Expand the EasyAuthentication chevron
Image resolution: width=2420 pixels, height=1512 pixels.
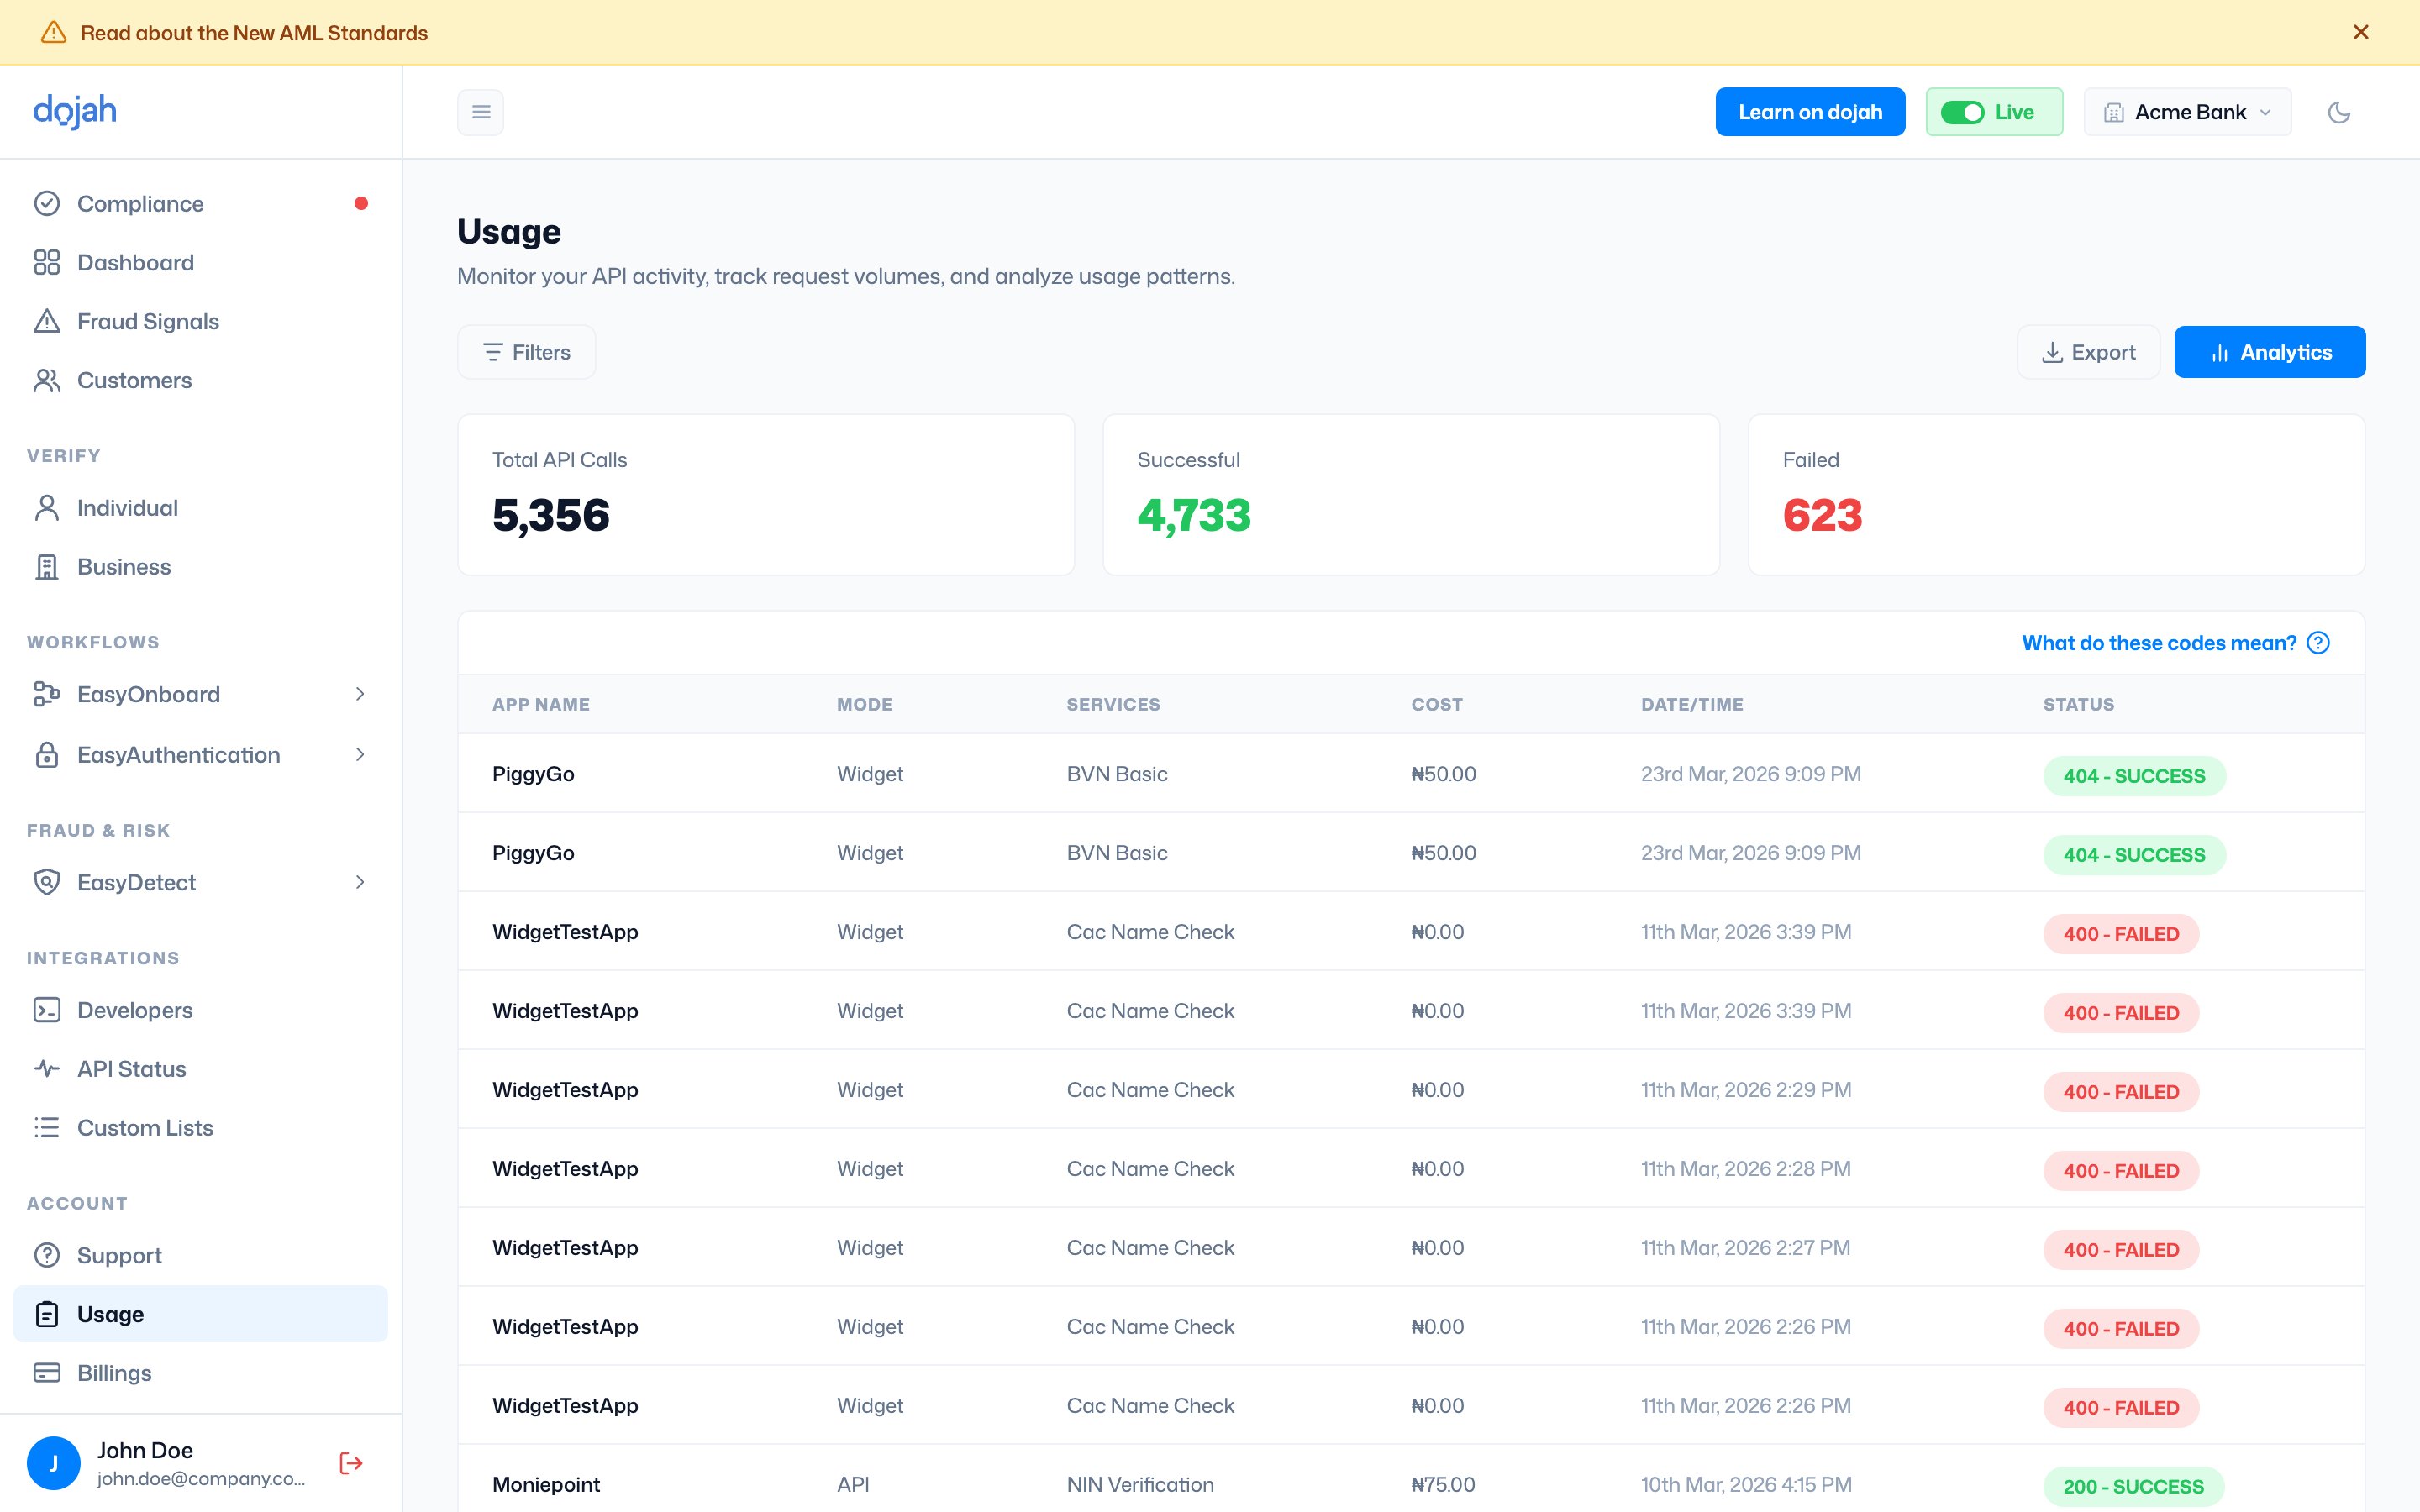(x=360, y=755)
